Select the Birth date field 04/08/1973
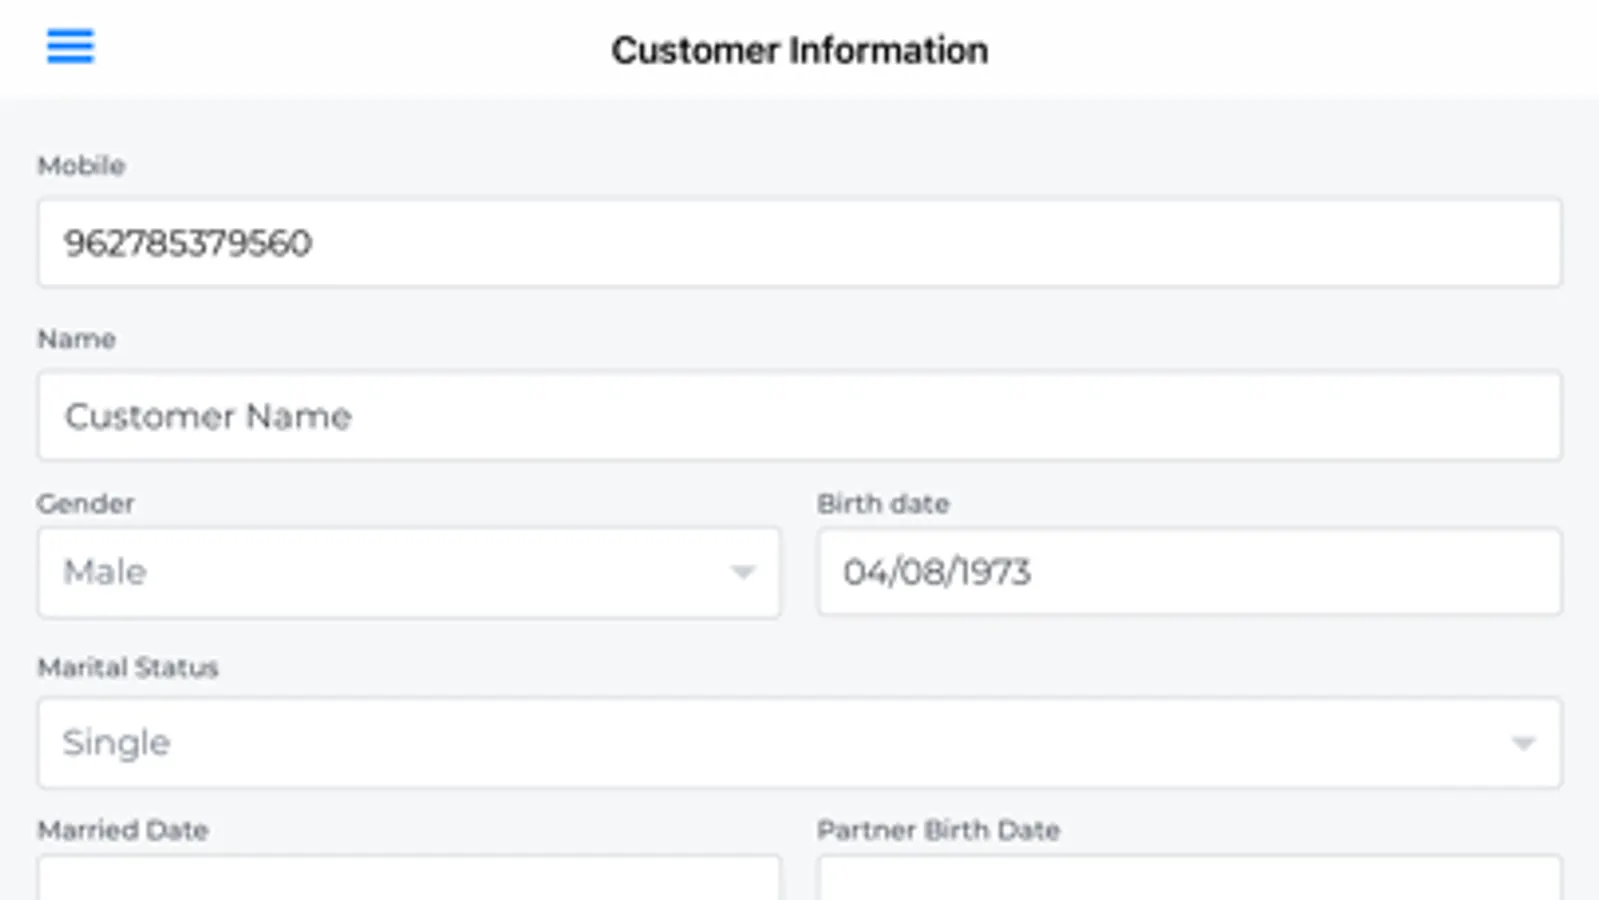This screenshot has width=1599, height=900. pos(1189,572)
